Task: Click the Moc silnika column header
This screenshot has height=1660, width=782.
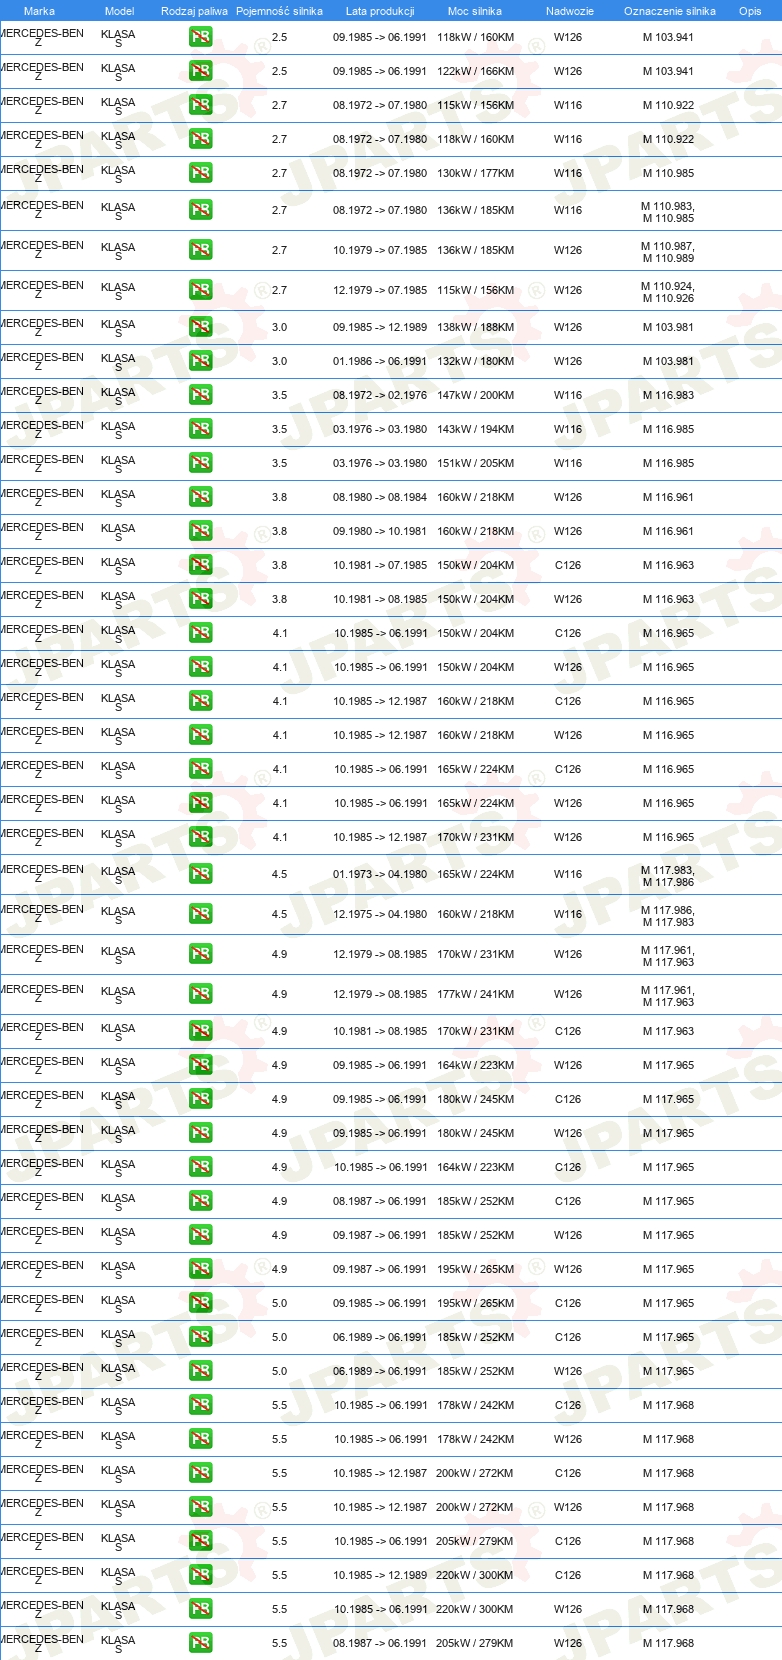Action: pos(475,11)
